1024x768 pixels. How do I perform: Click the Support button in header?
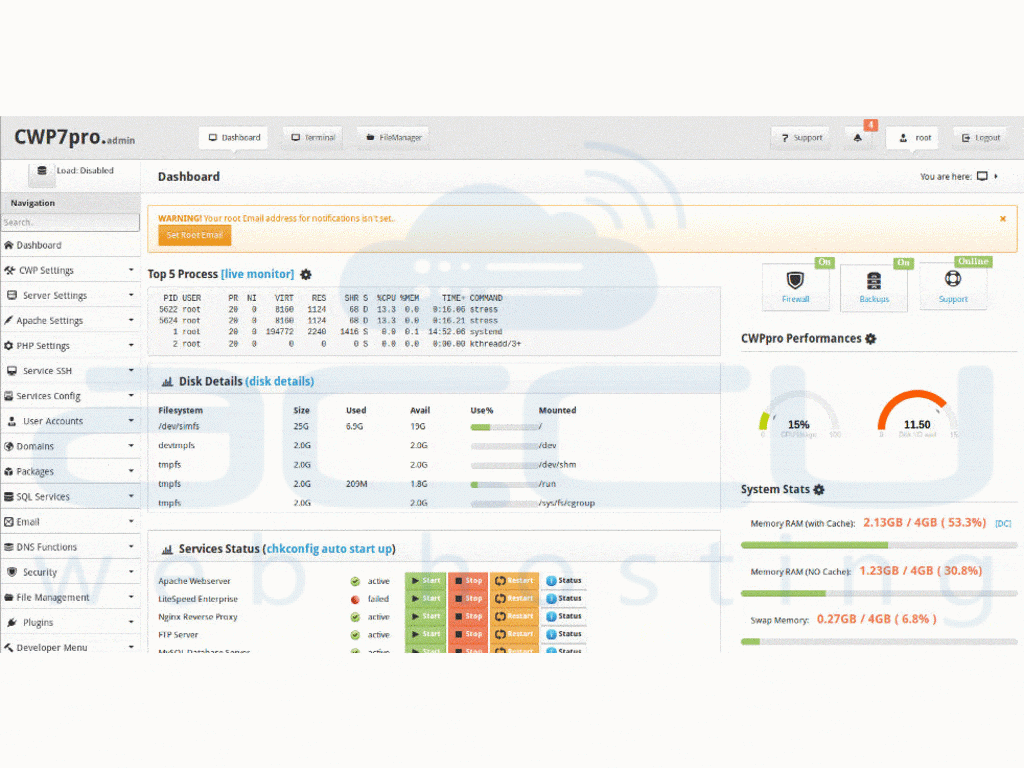tap(801, 138)
